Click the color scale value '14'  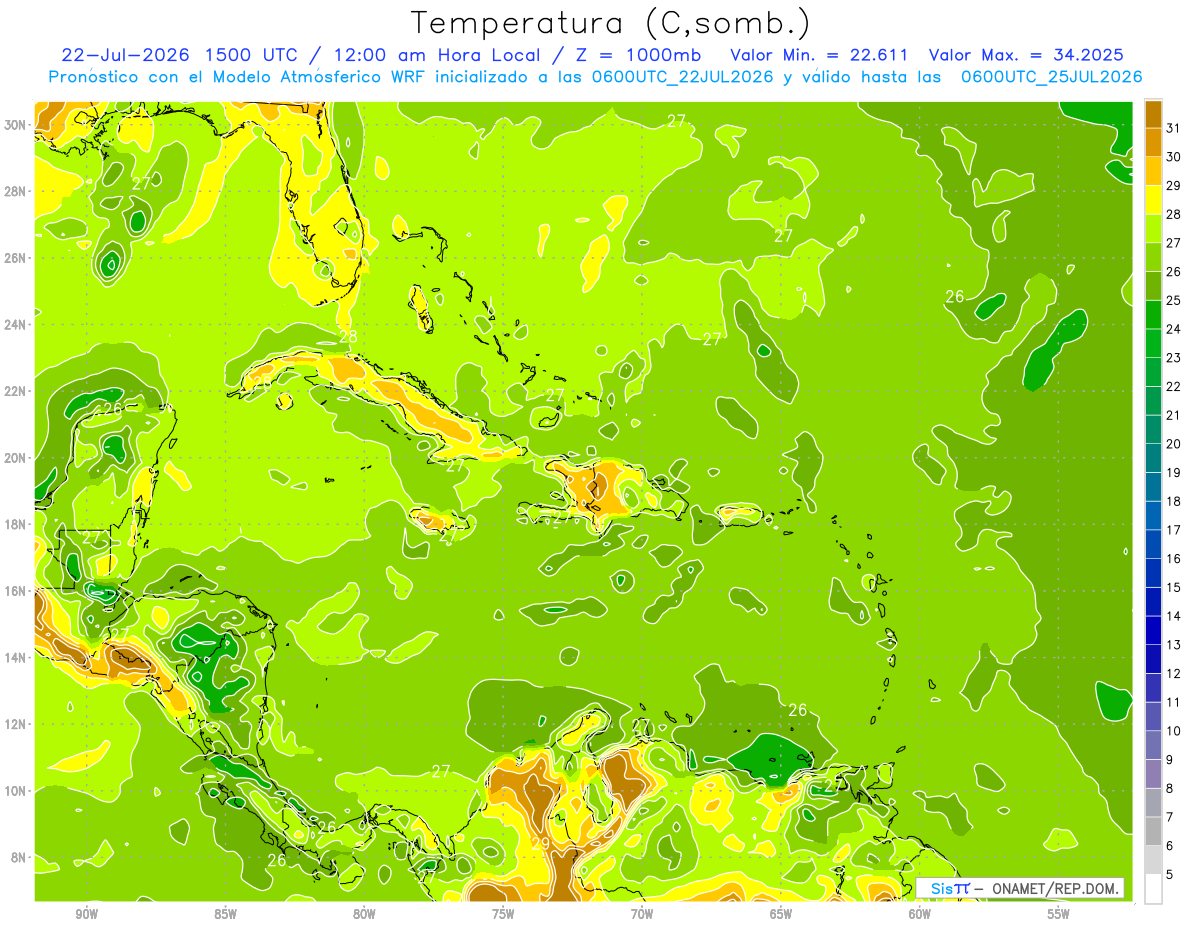pos(1174,616)
